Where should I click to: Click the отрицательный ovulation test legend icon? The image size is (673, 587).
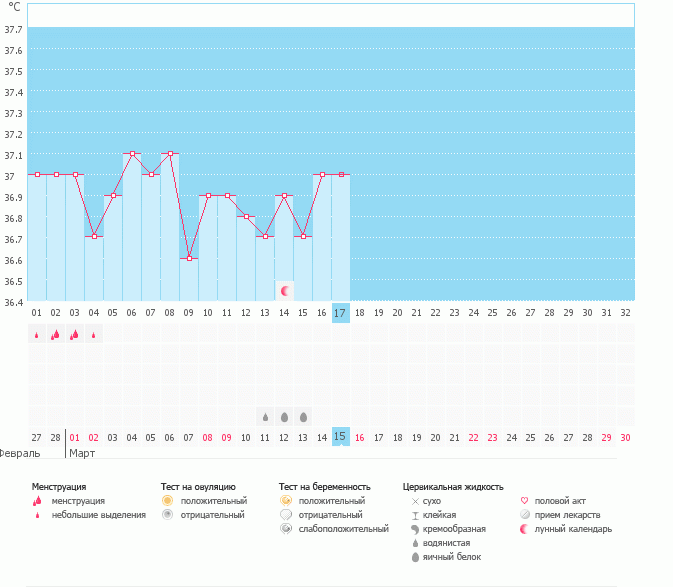click(x=168, y=515)
